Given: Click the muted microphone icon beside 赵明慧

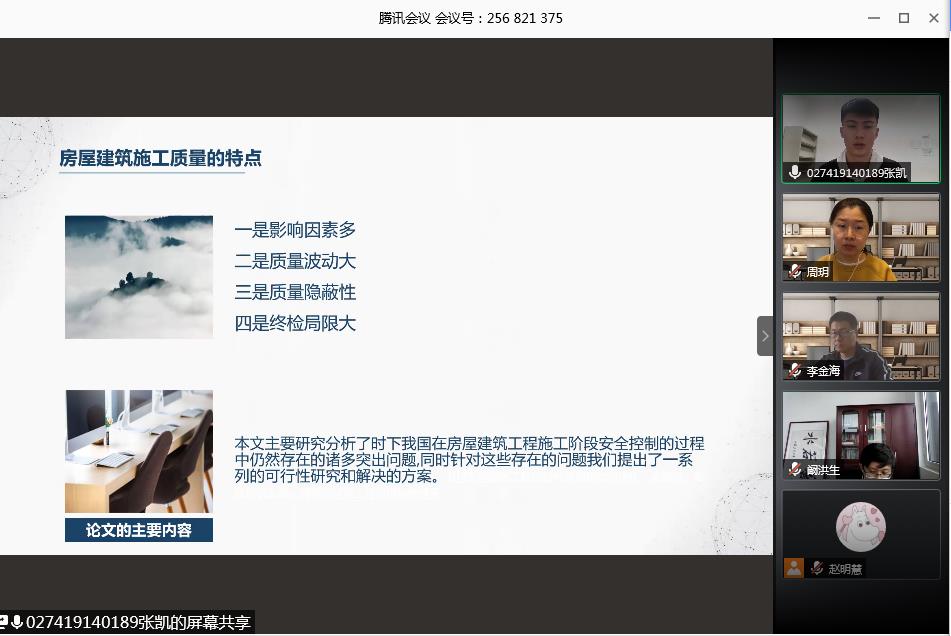Looking at the screenshot, I should tap(818, 568).
